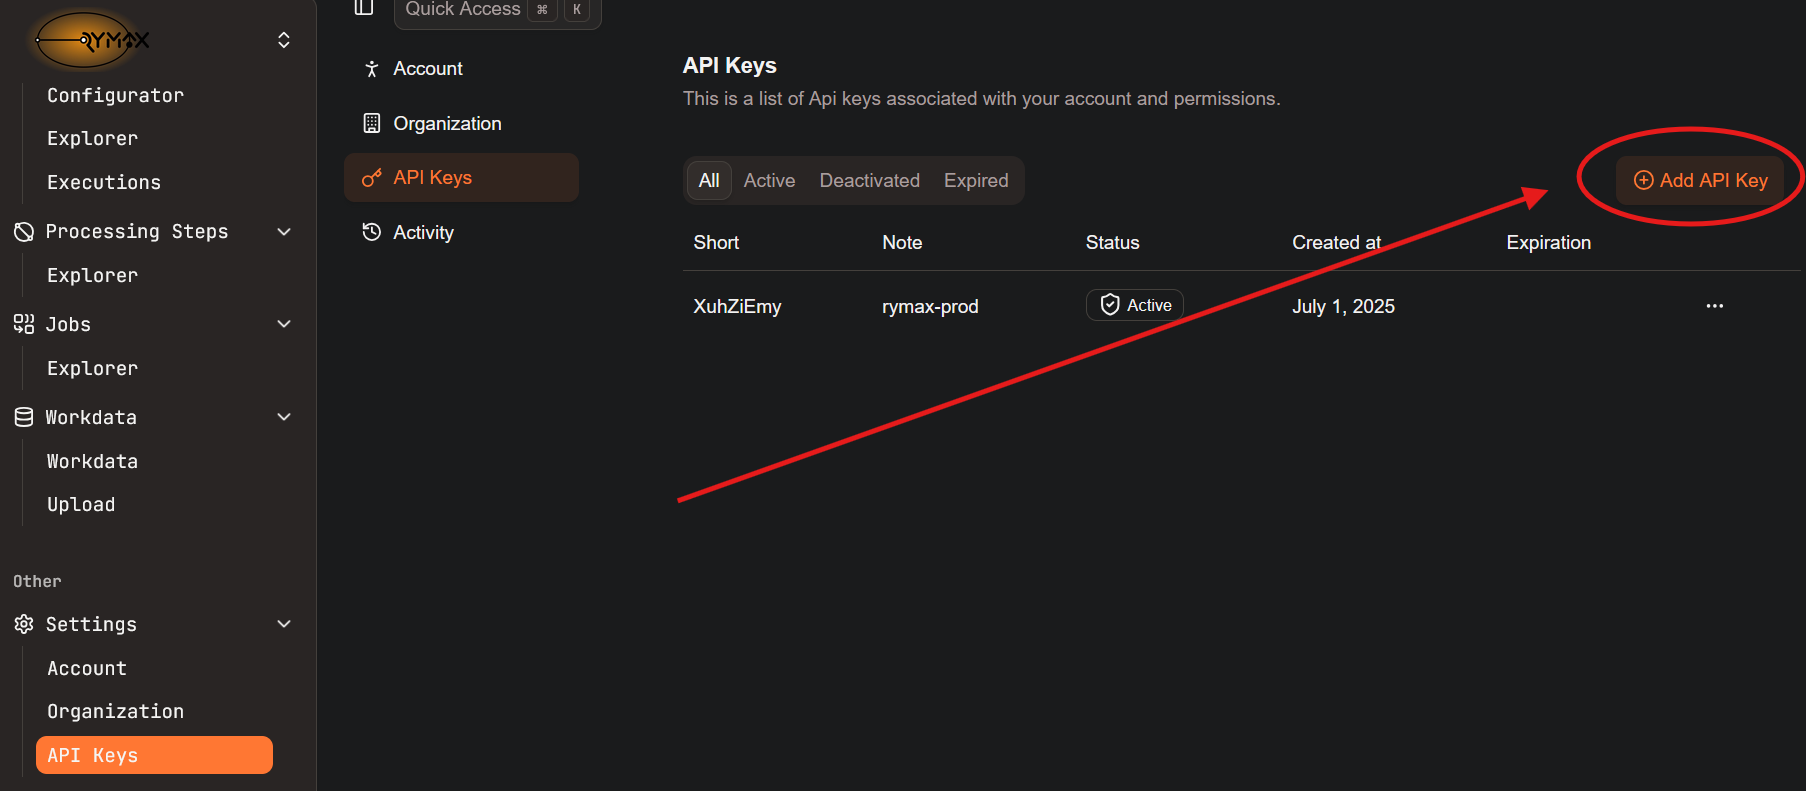Click the Account person icon in settings menu
The image size is (1806, 791).
click(372, 69)
